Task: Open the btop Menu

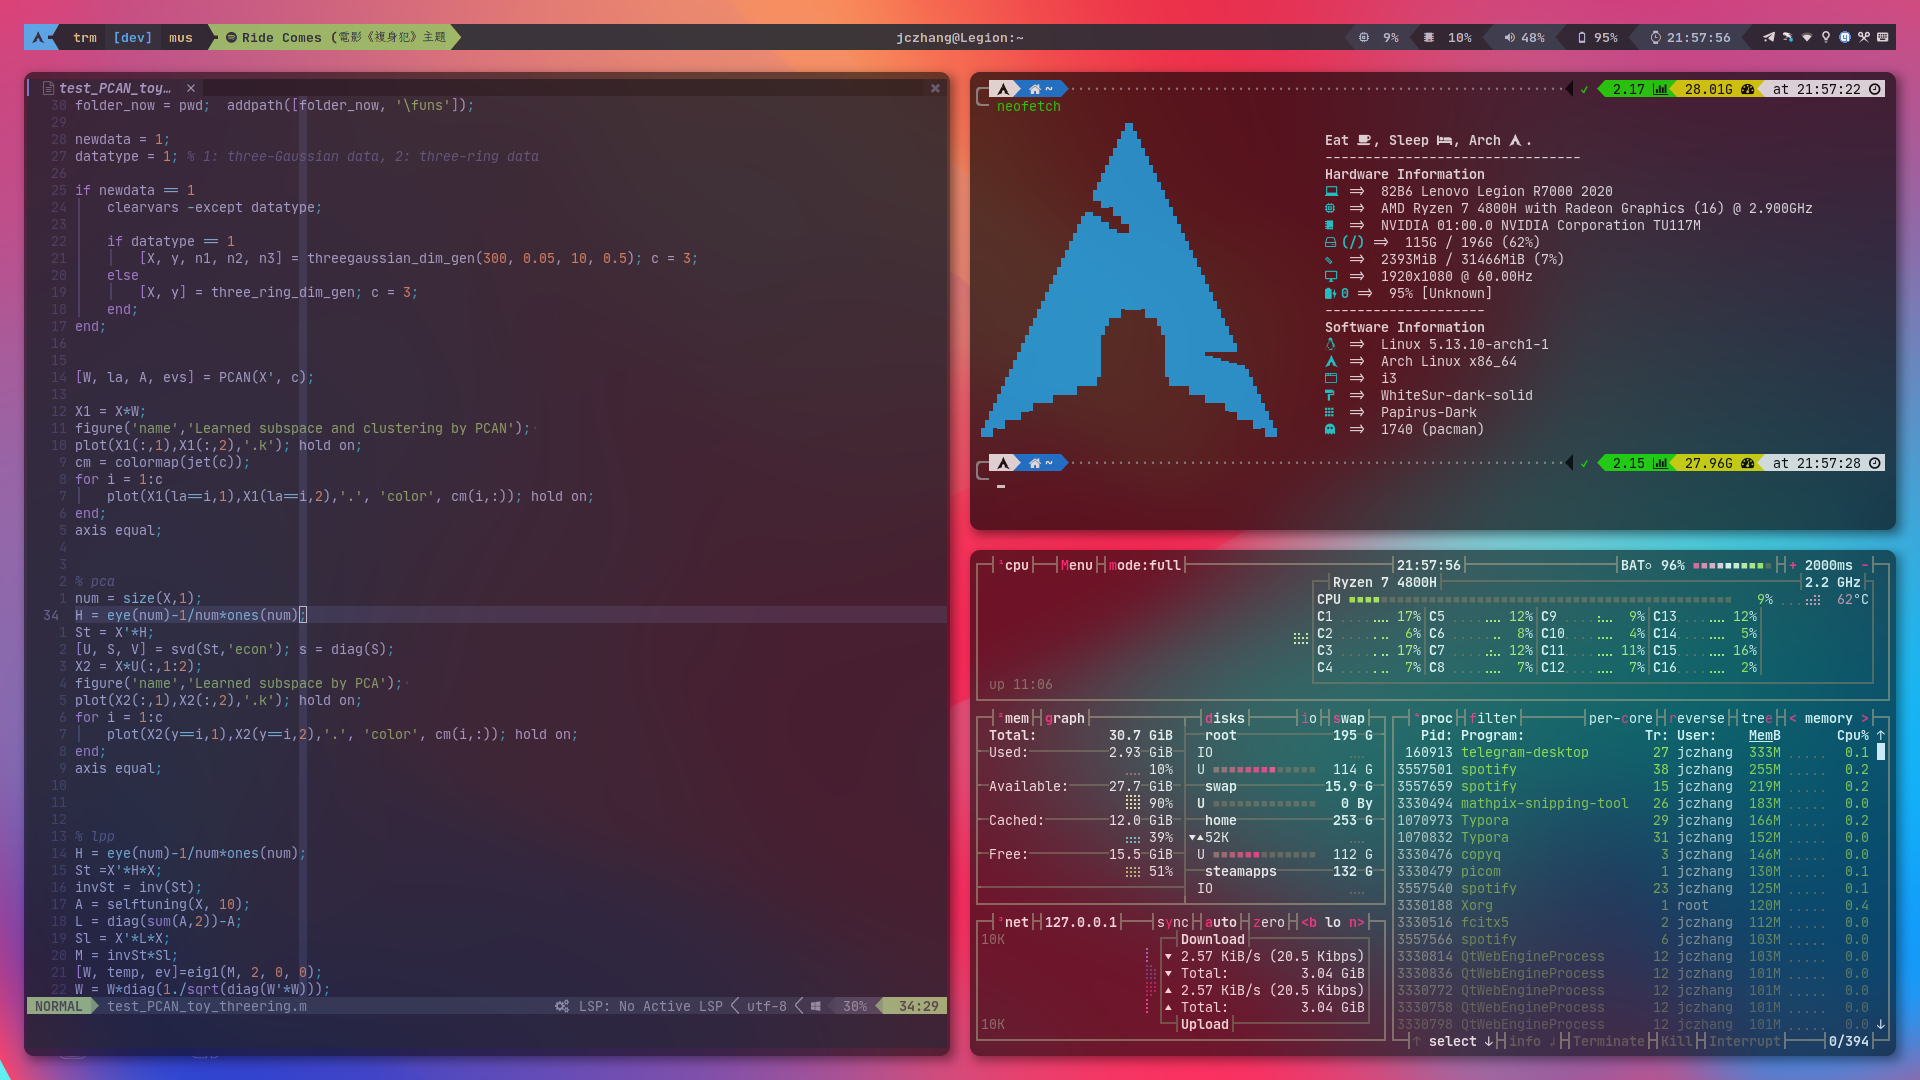Action: tap(1077, 565)
